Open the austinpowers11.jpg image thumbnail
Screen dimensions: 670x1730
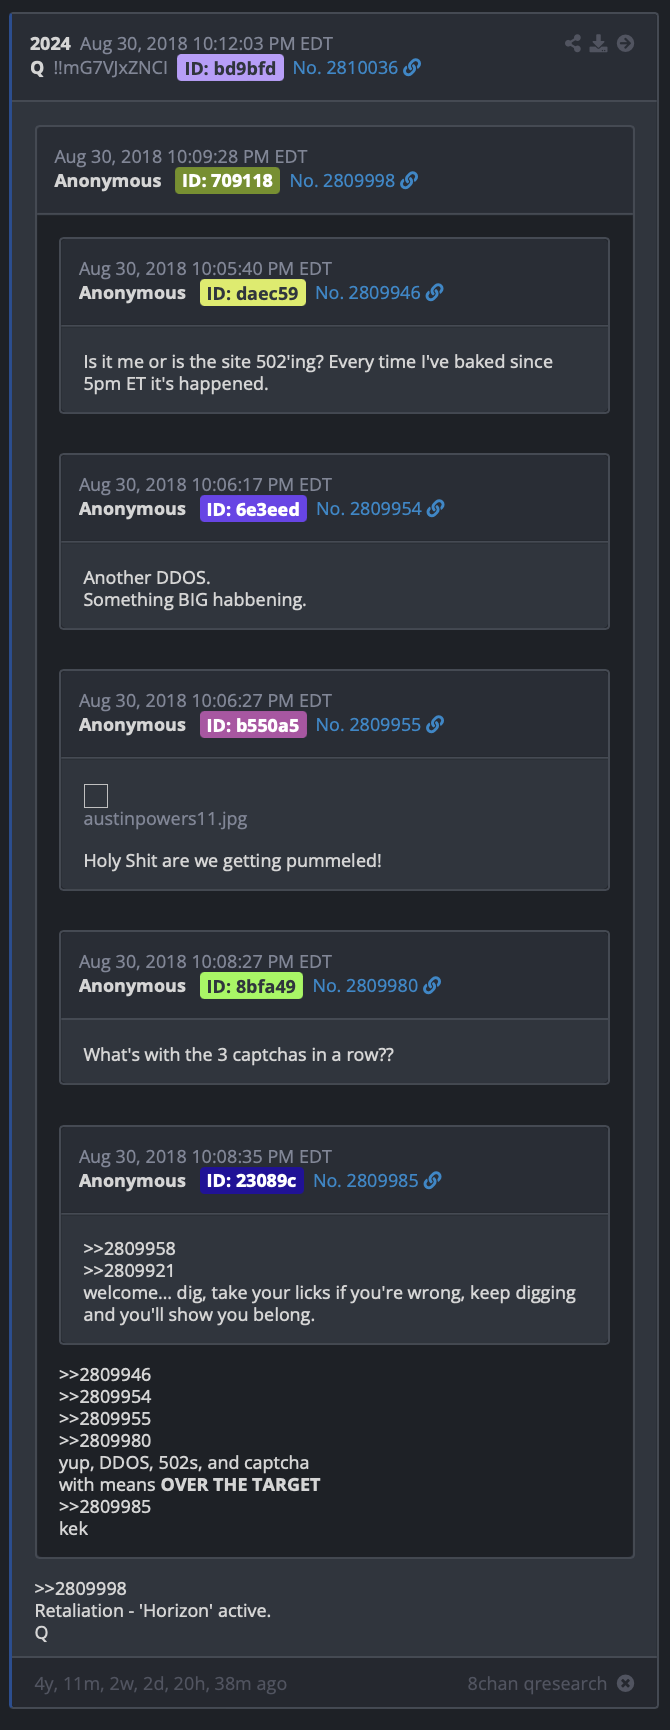[96, 796]
